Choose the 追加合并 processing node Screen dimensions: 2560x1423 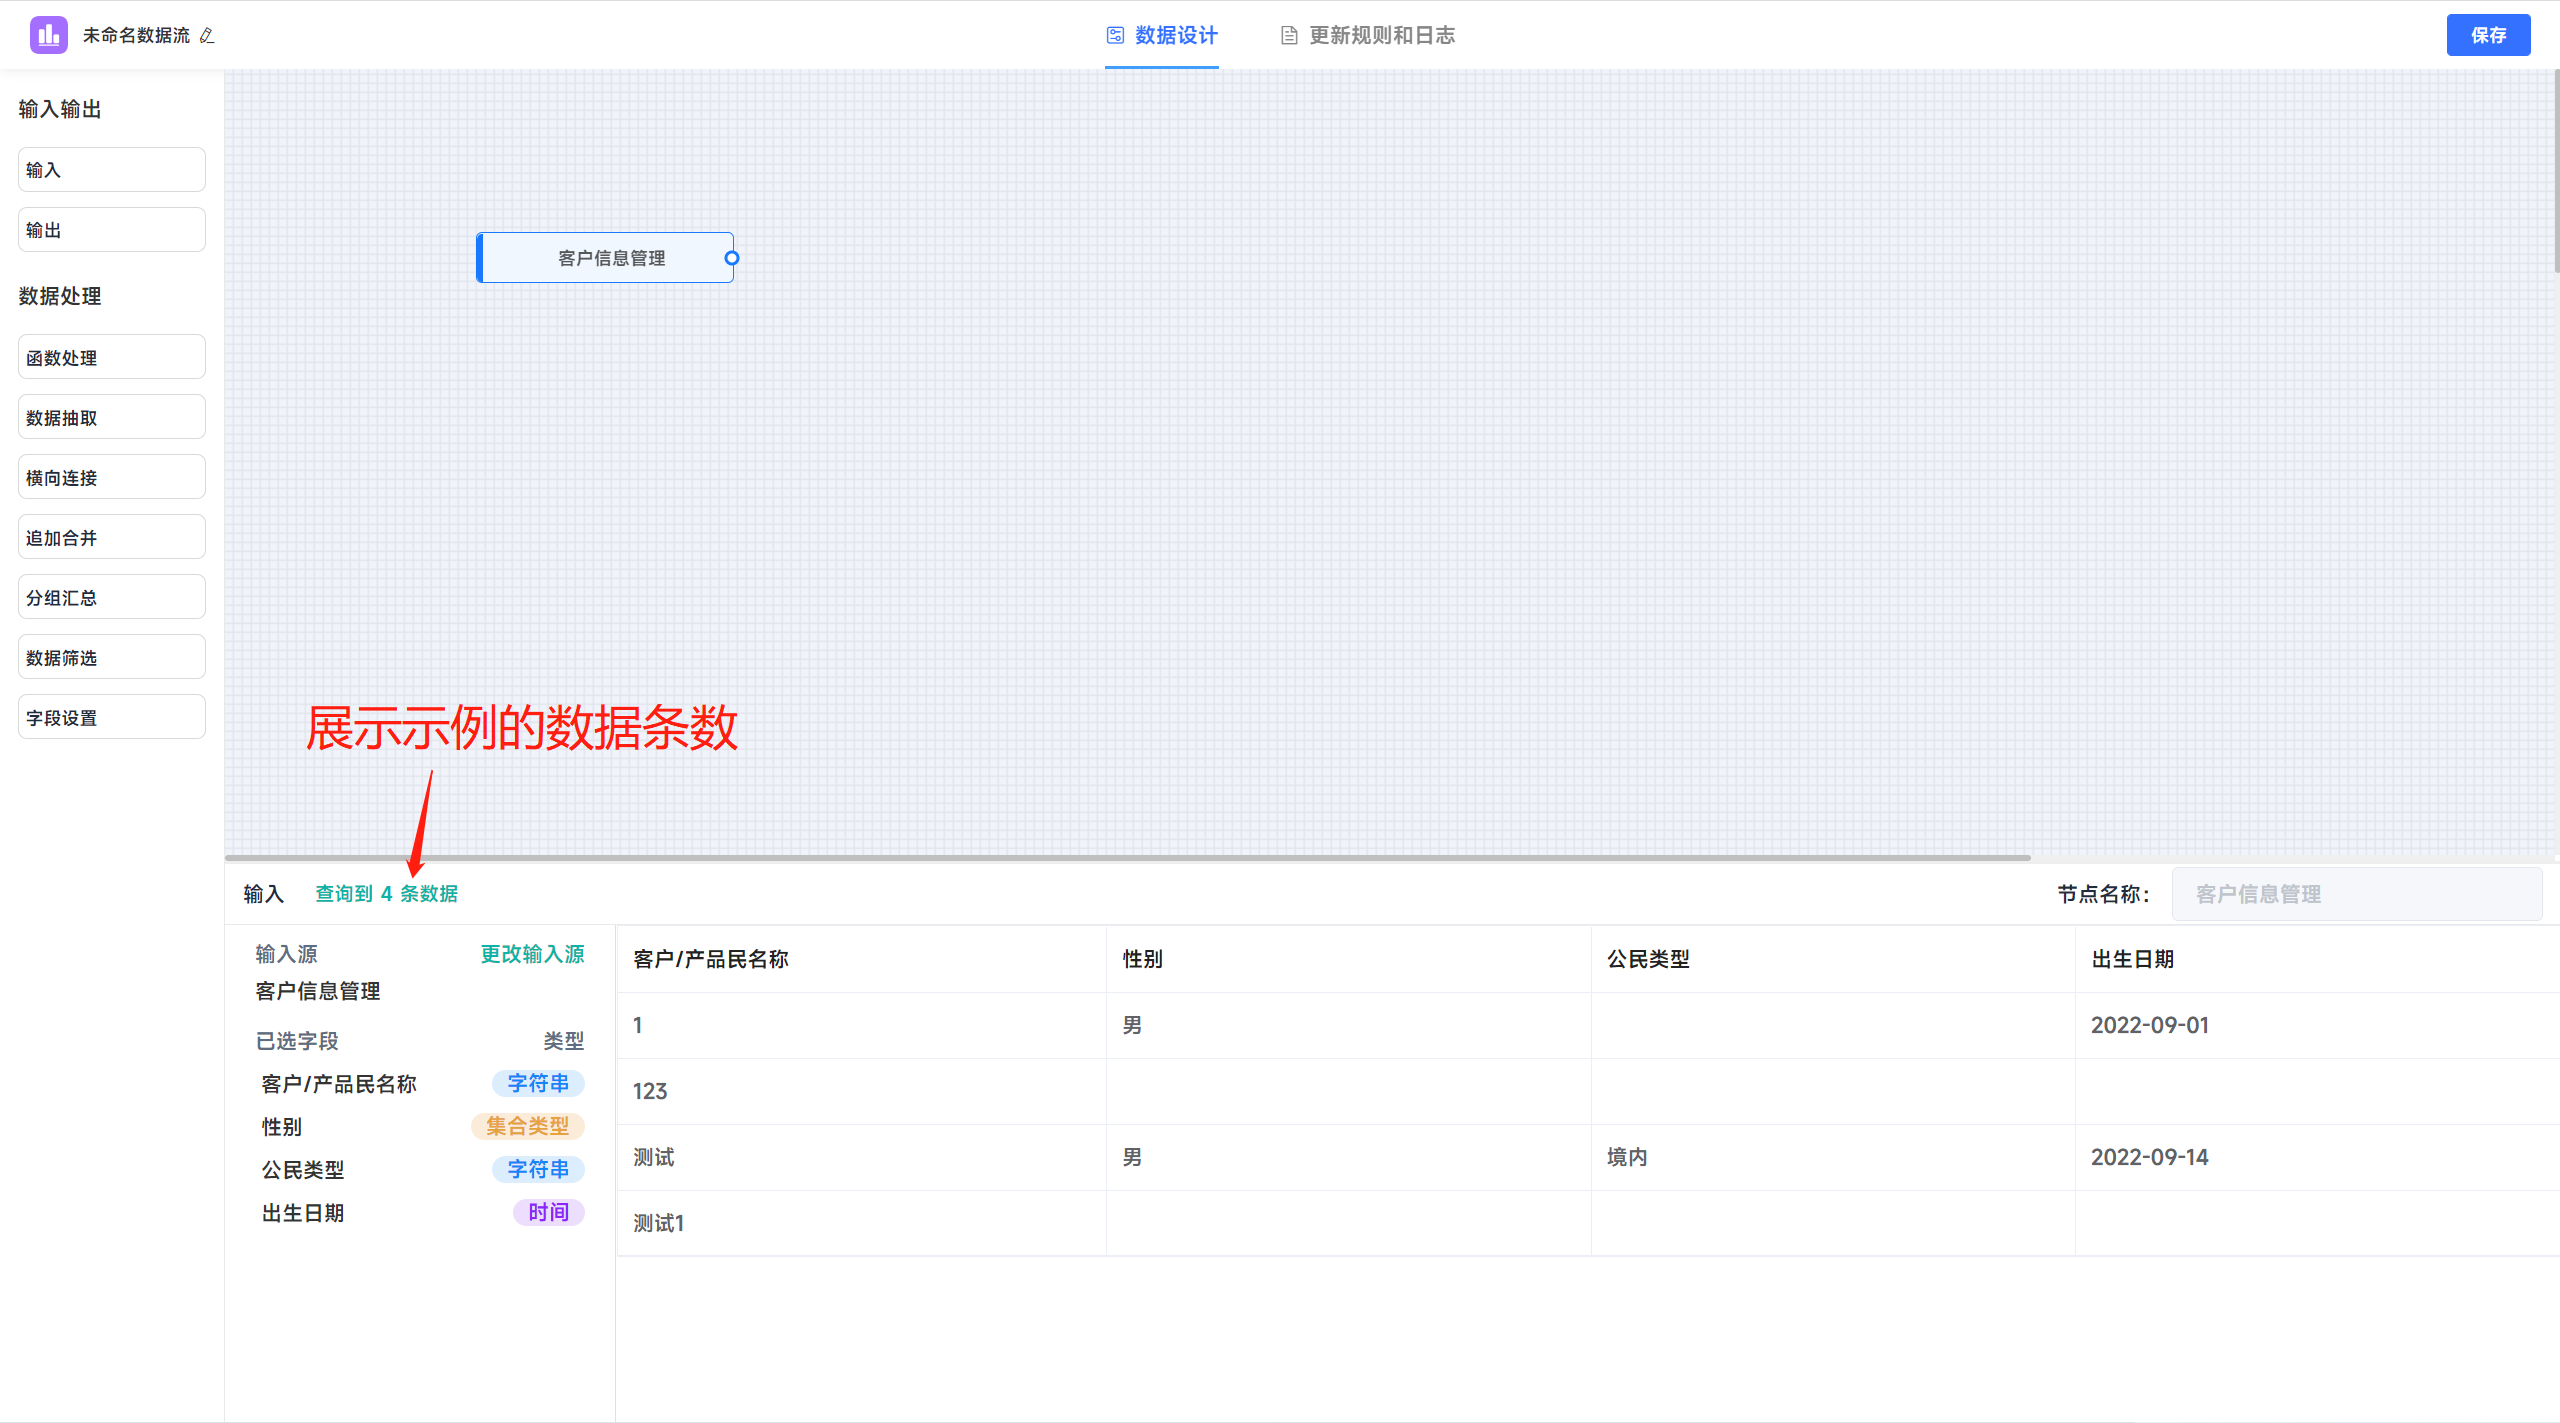(x=112, y=537)
